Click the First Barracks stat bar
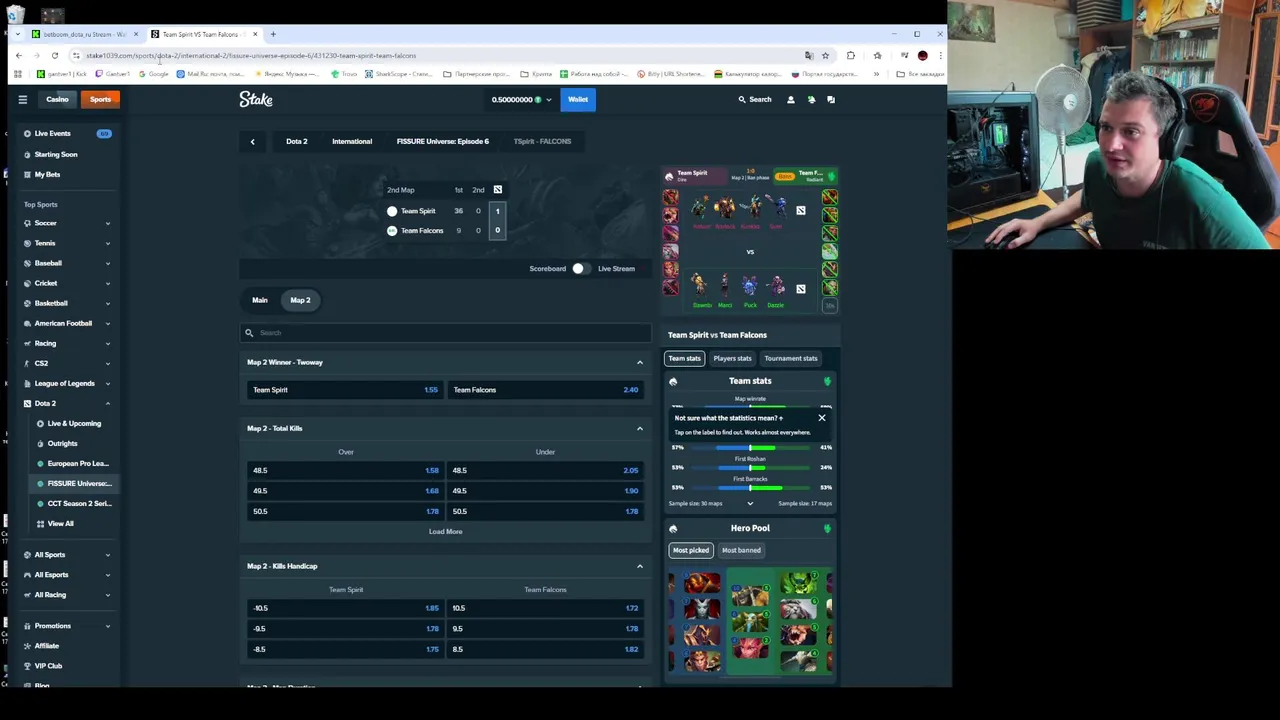The image size is (1280, 720). [750, 487]
